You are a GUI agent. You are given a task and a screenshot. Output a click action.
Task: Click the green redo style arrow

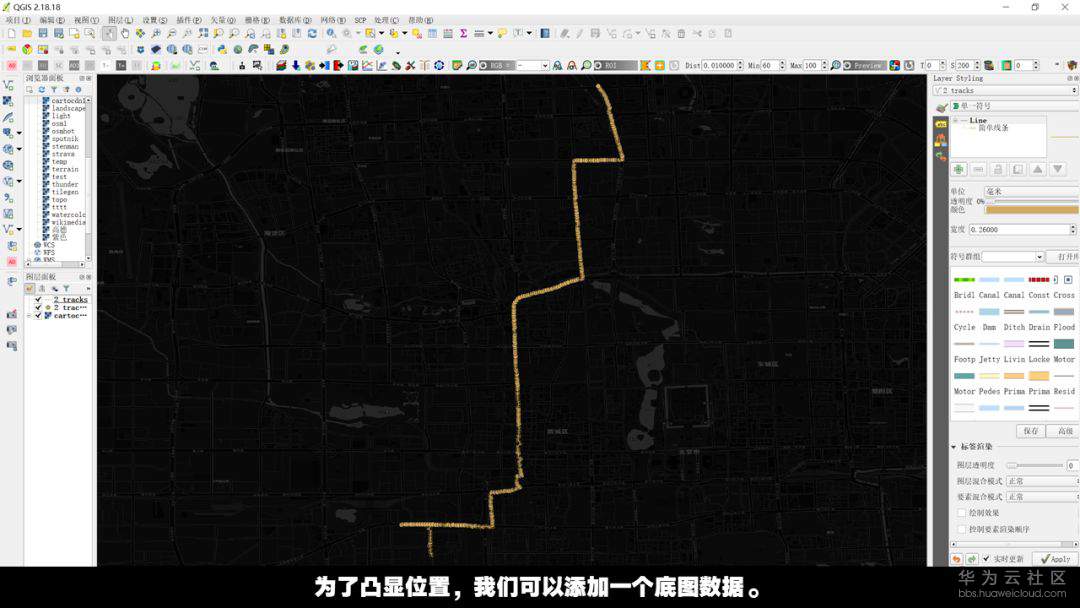coord(971,559)
